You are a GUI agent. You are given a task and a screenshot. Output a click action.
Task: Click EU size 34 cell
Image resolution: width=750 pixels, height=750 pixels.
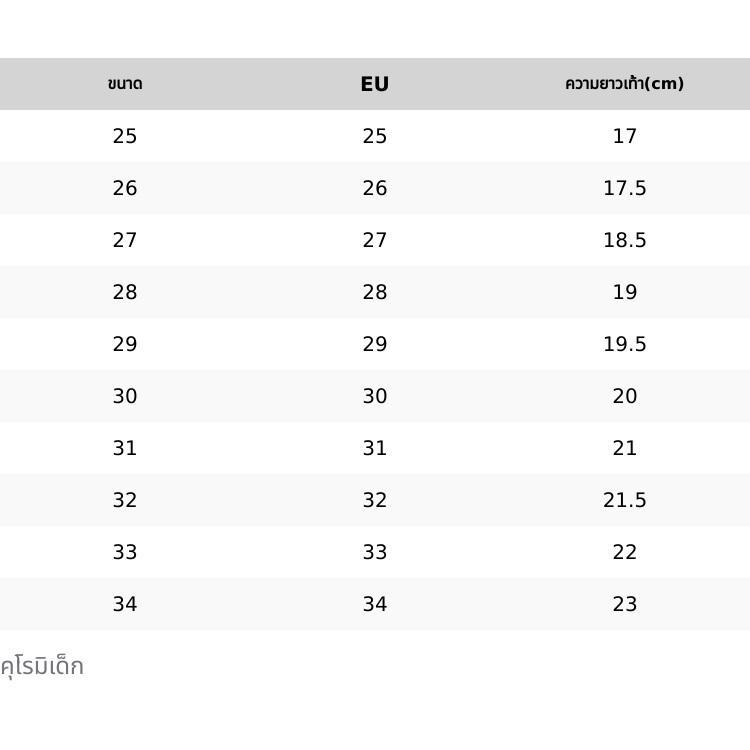click(x=375, y=604)
